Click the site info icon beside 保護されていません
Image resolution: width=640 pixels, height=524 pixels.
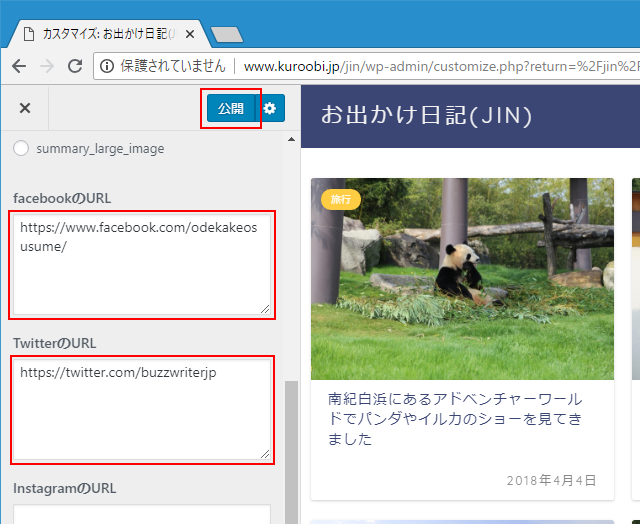(x=107, y=66)
